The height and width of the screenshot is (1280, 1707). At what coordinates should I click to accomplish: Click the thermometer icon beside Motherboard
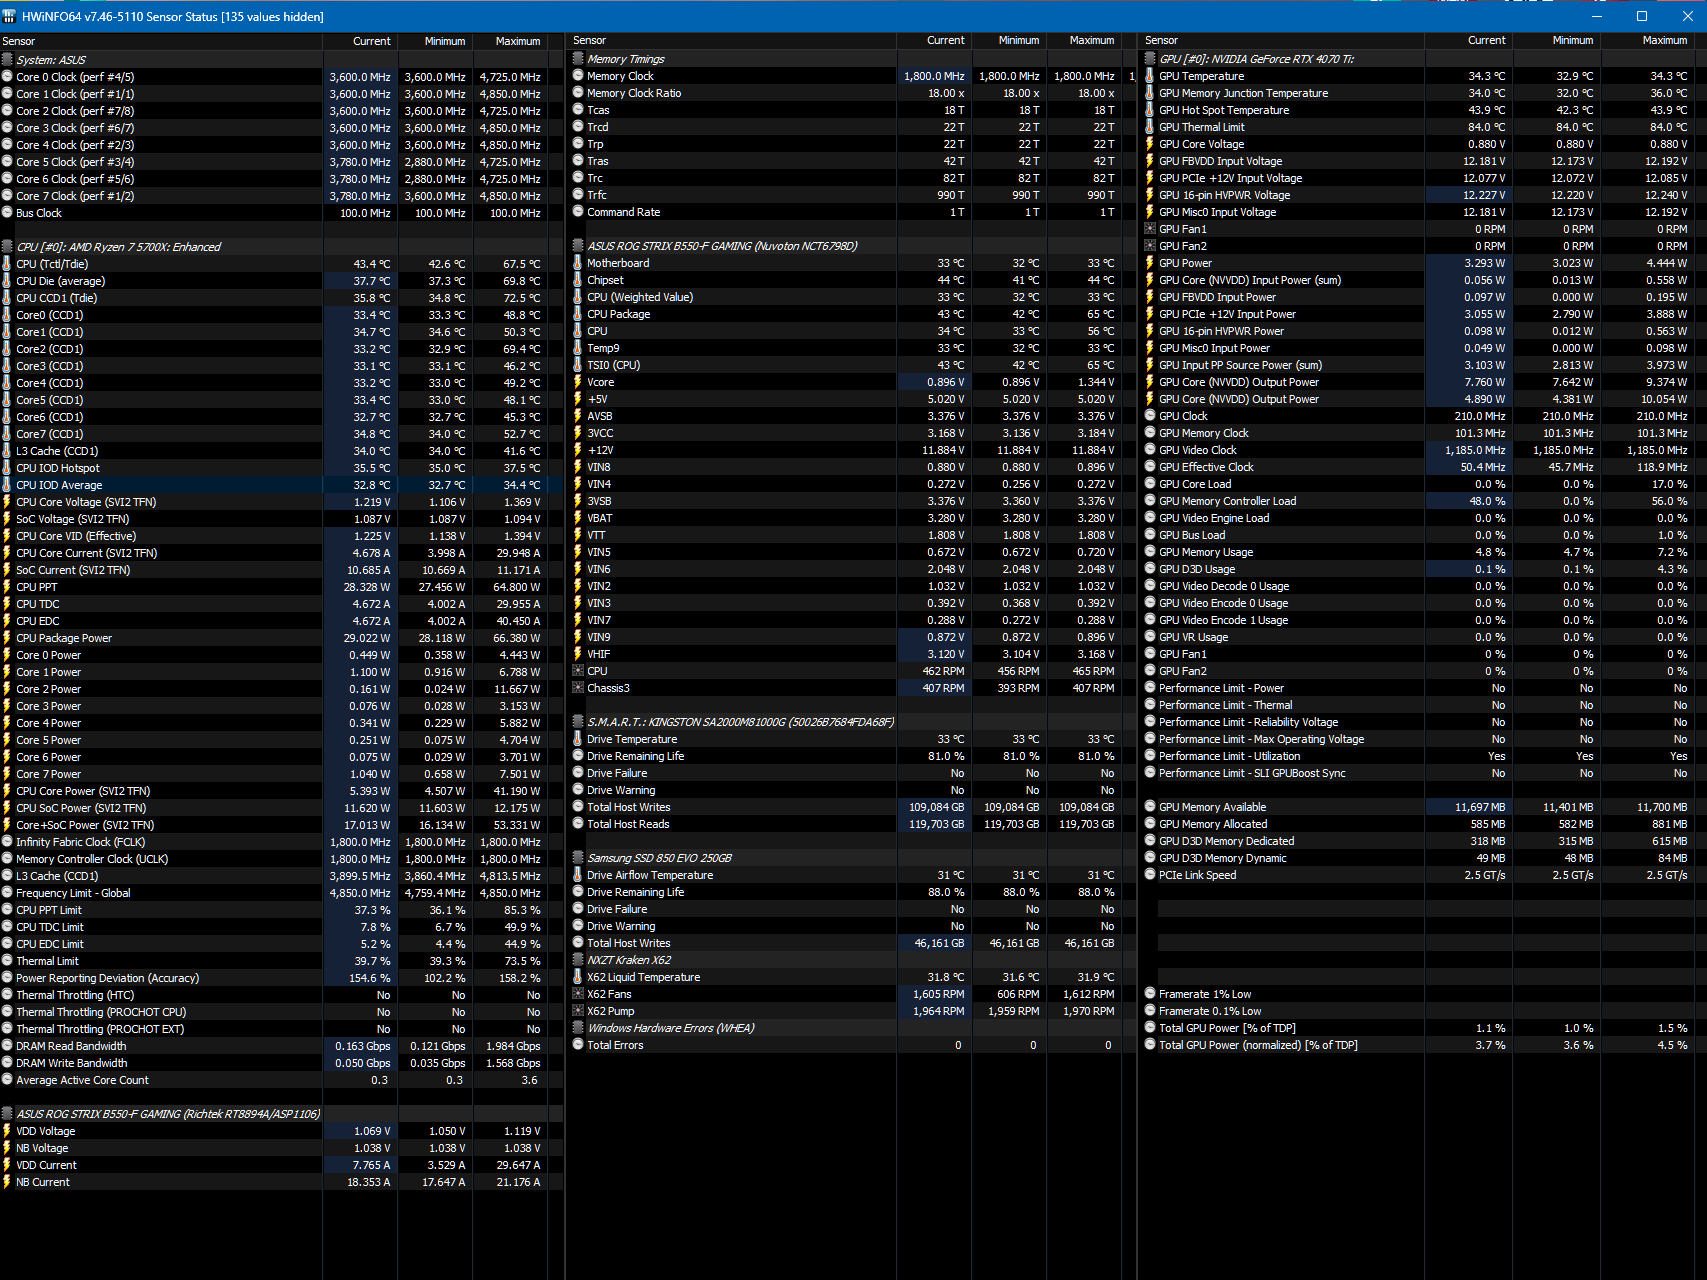pyautogui.click(x=578, y=263)
